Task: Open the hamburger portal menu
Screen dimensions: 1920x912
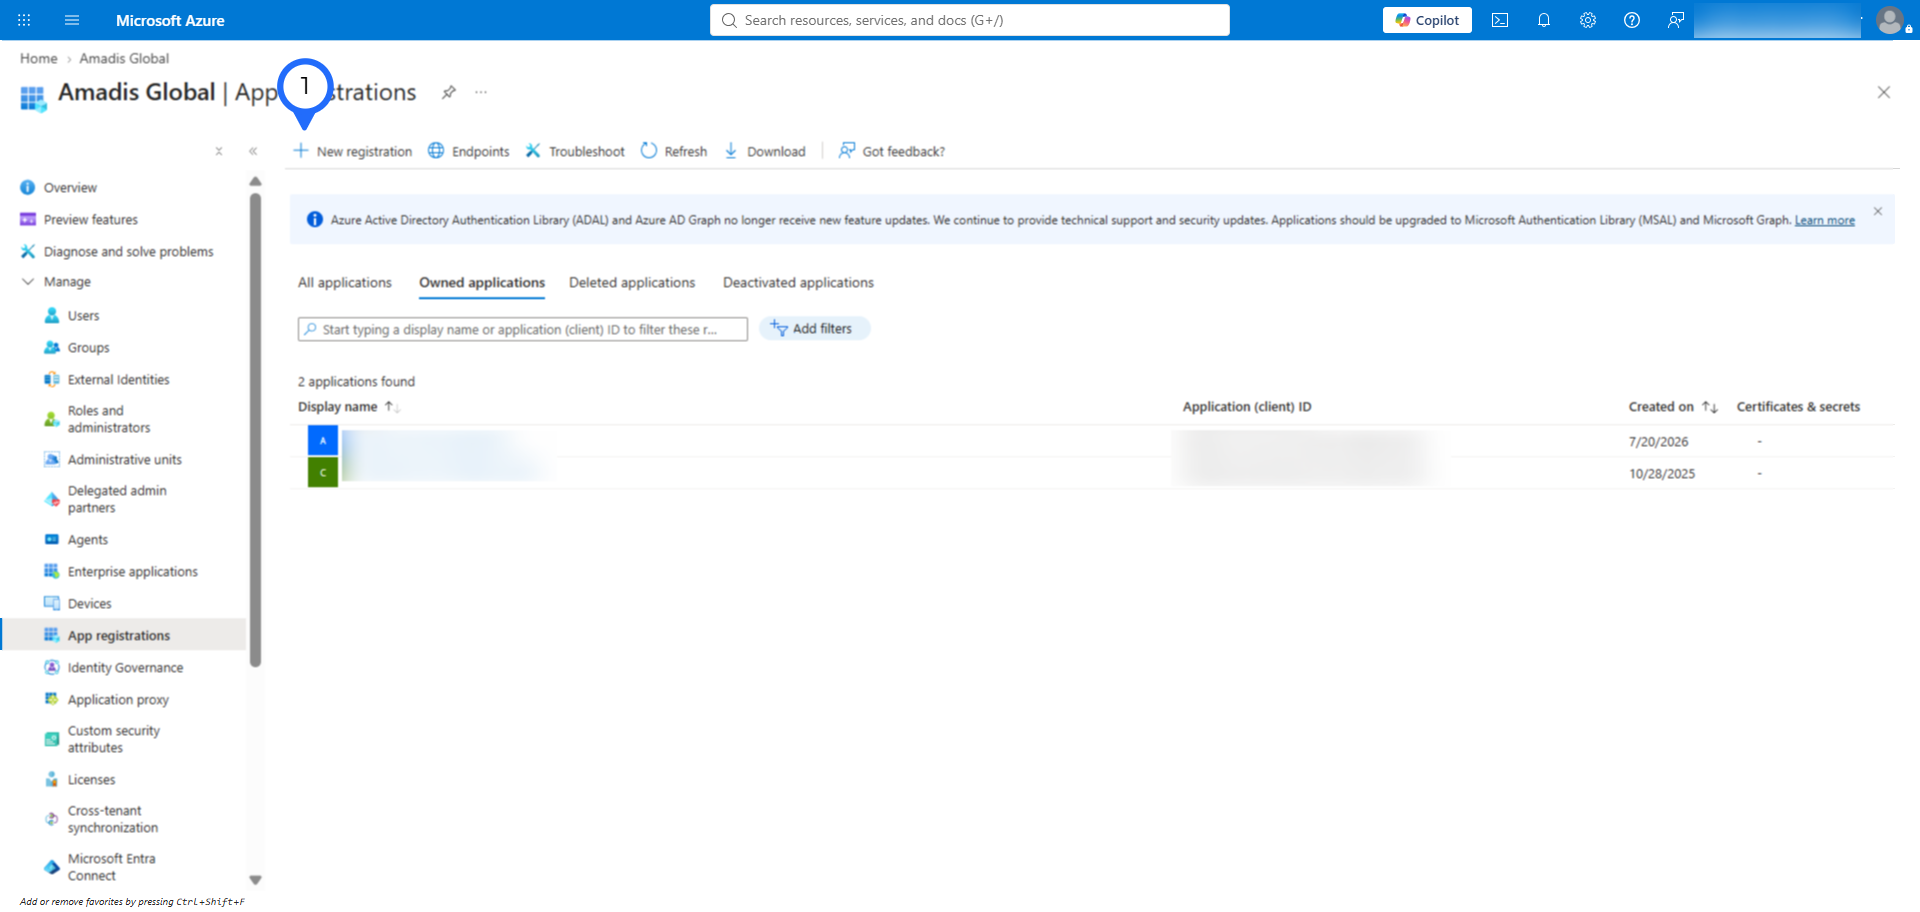Action: (x=72, y=20)
